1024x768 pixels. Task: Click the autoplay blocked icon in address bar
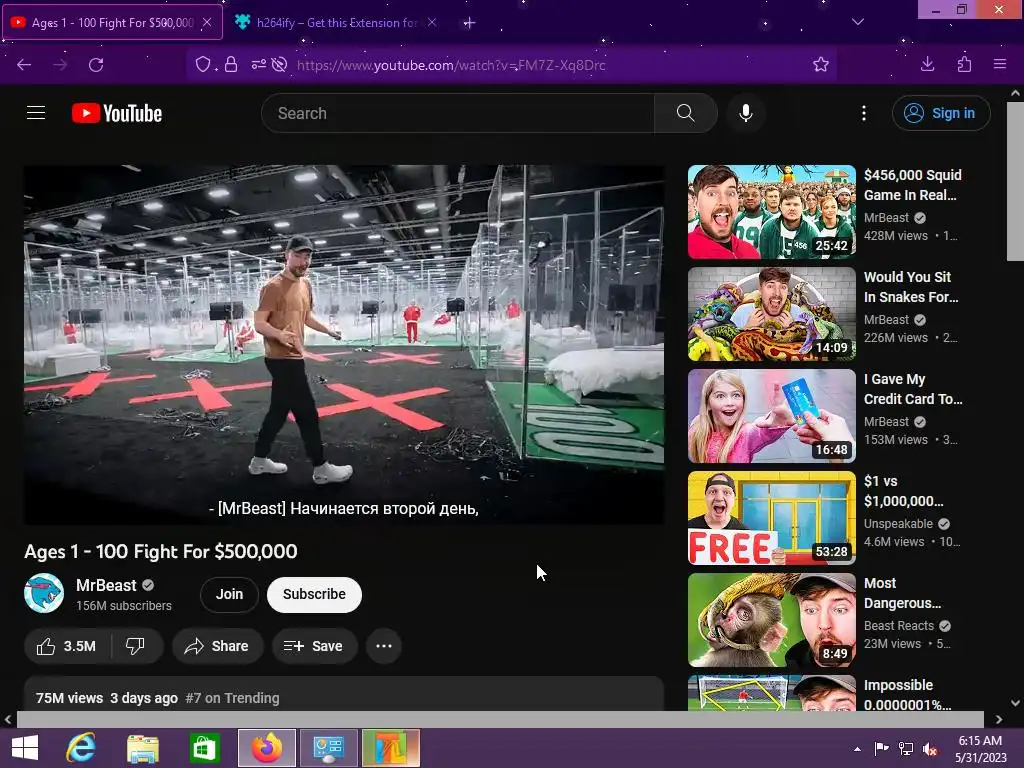coord(280,65)
